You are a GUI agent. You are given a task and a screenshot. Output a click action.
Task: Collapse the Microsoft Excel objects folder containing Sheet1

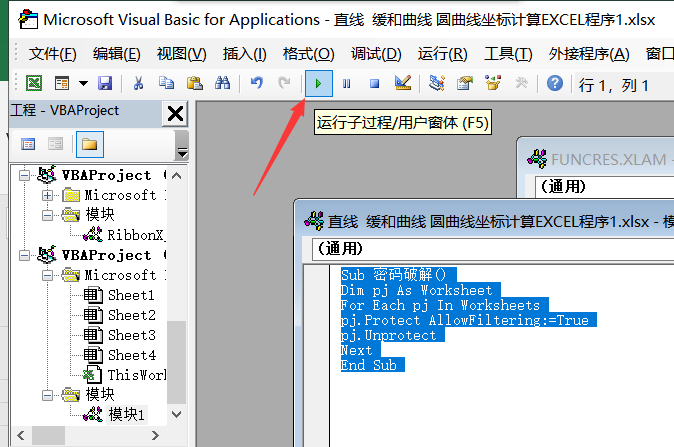(47, 276)
